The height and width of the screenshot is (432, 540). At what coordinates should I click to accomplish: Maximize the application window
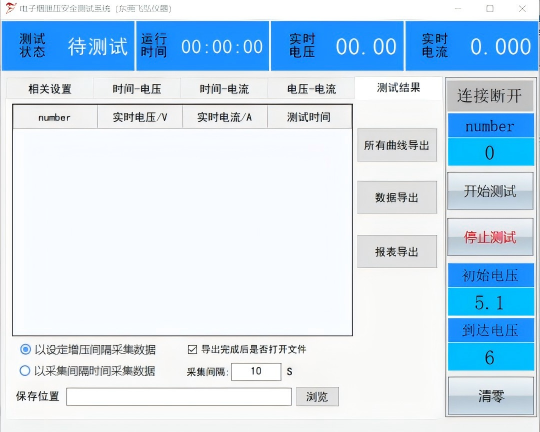click(x=490, y=8)
